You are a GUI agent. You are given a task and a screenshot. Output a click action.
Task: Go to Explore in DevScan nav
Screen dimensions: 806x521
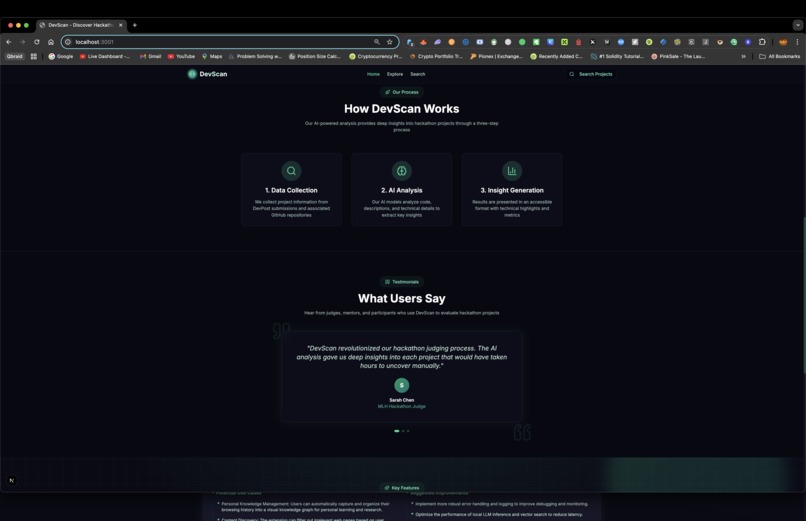(x=395, y=74)
